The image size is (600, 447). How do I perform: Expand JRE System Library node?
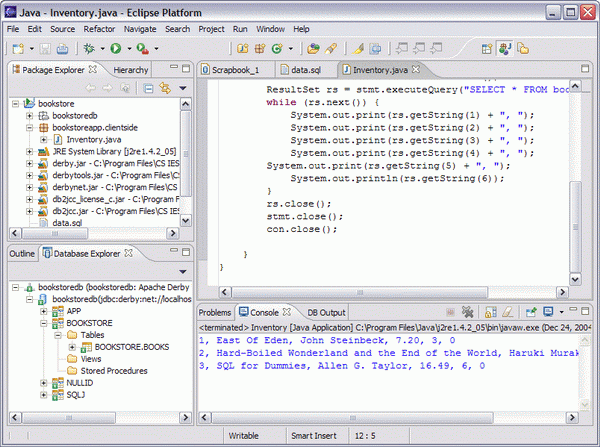[x=29, y=152]
